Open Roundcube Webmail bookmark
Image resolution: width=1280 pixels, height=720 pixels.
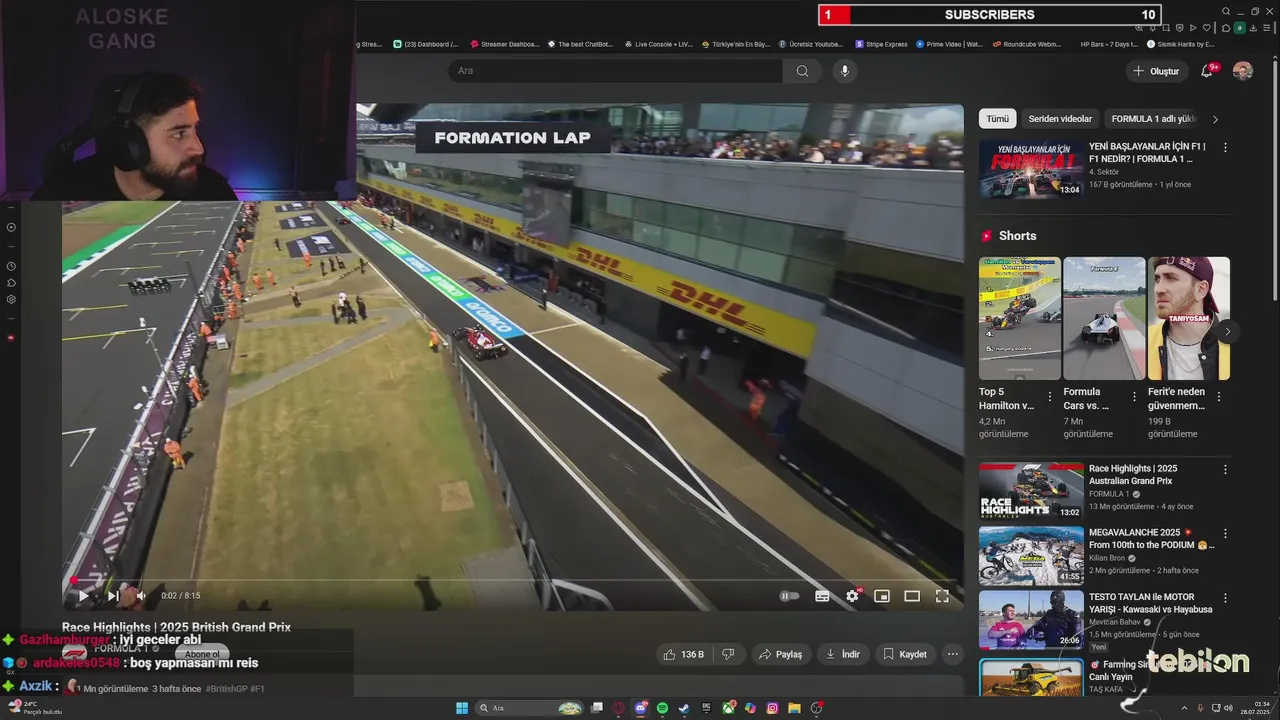(x=1027, y=44)
